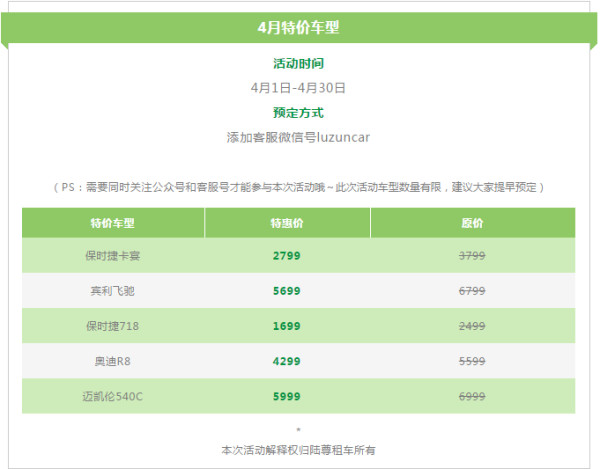Click the banner title 4月特价车型
The image size is (600, 469).
pyautogui.click(x=298, y=28)
